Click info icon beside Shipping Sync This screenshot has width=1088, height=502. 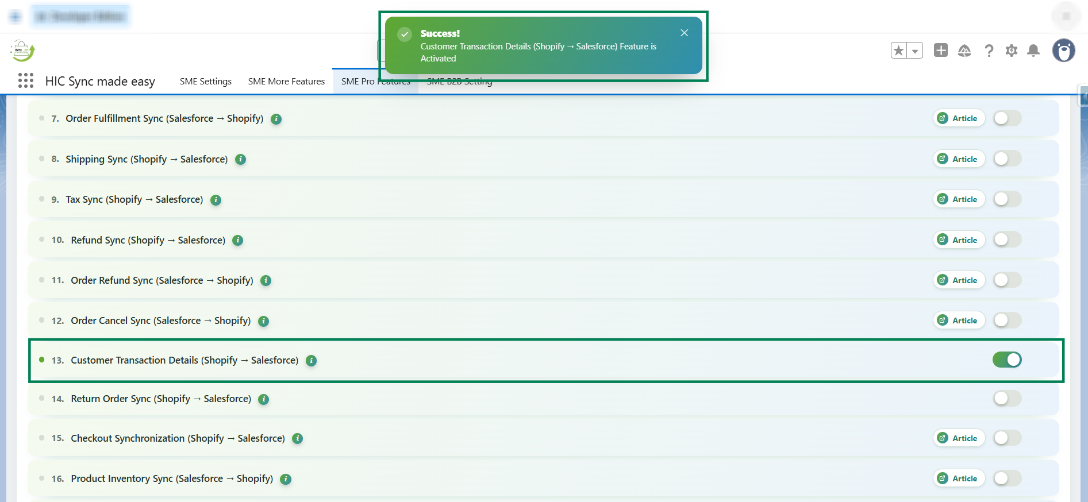coord(241,159)
